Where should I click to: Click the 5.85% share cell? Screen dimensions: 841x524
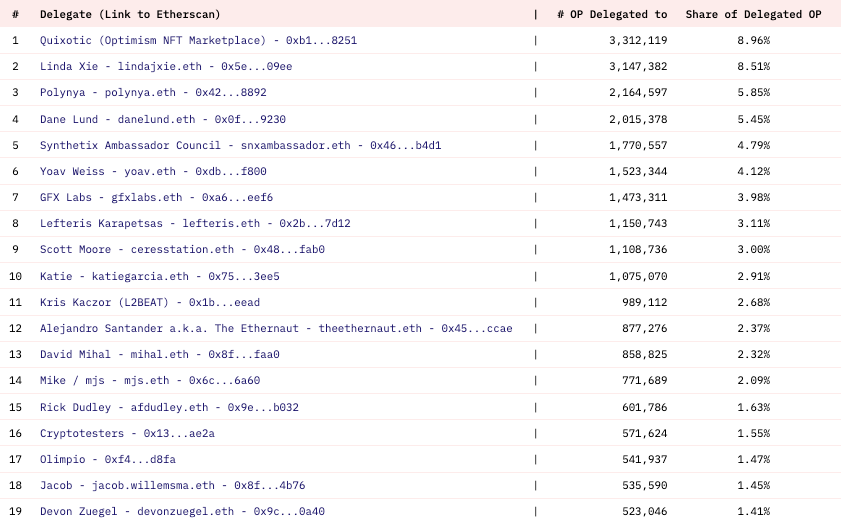coord(754,92)
